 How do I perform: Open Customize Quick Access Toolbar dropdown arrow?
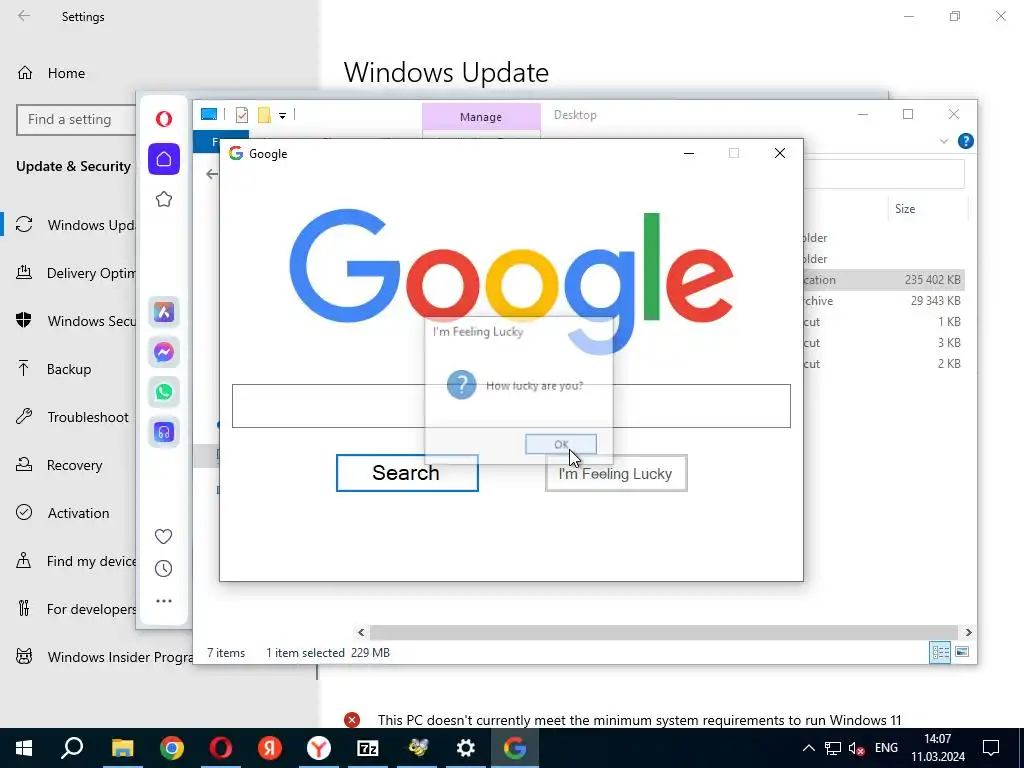282,116
